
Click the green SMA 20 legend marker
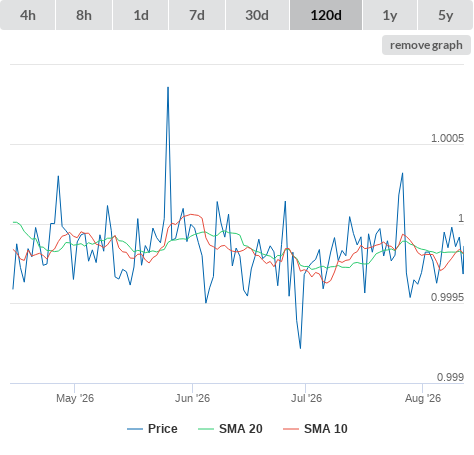point(206,429)
